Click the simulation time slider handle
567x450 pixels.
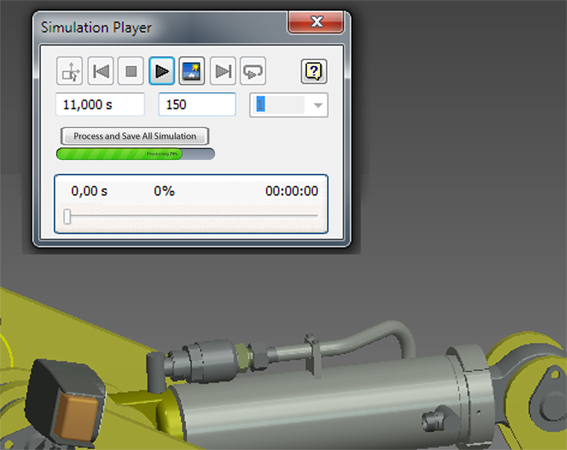[67, 216]
